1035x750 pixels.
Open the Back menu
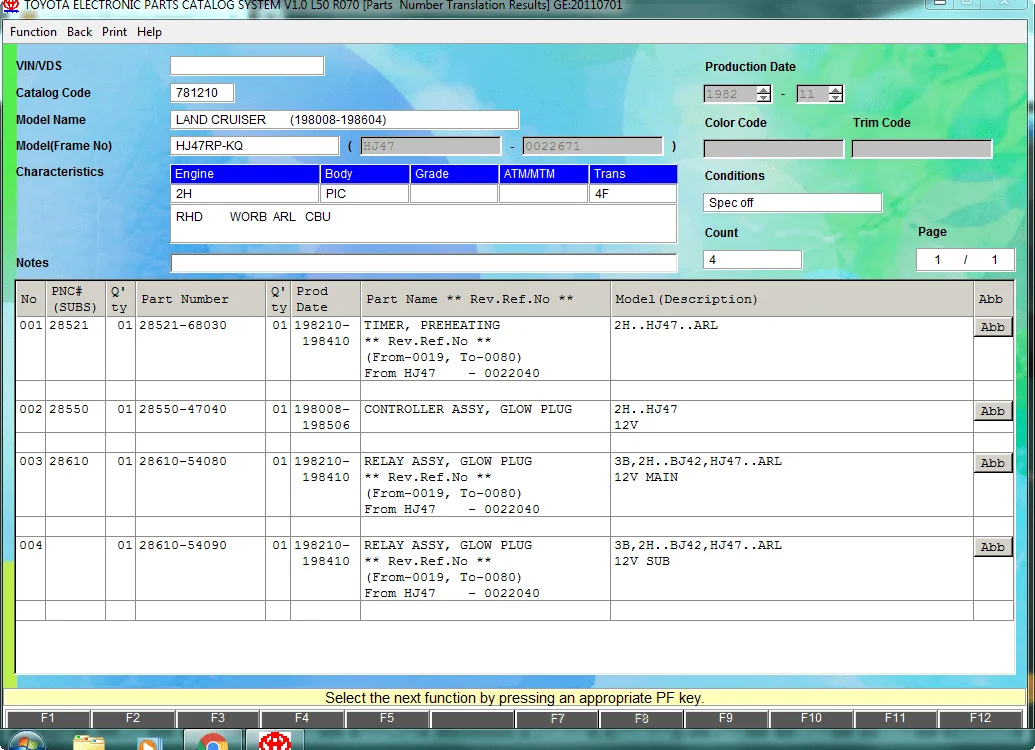click(x=79, y=32)
